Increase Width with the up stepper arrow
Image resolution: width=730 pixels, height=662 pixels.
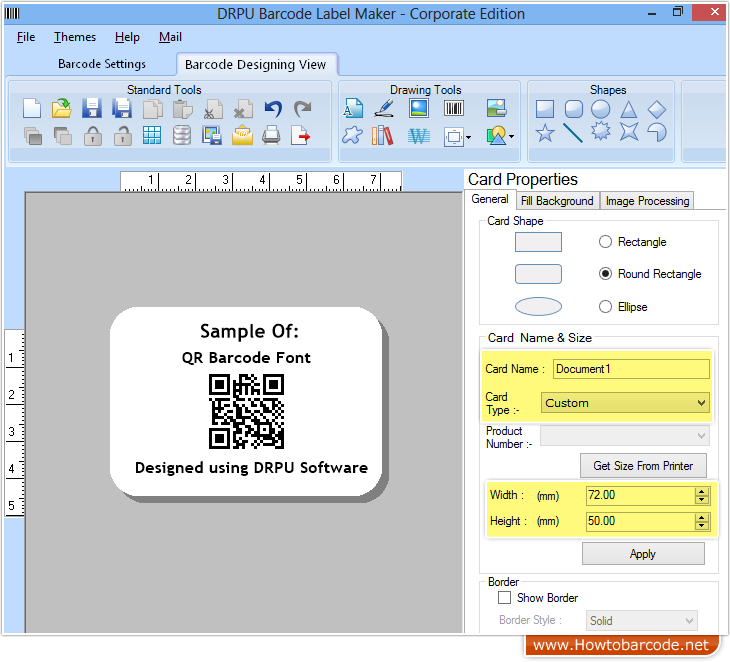[702, 491]
